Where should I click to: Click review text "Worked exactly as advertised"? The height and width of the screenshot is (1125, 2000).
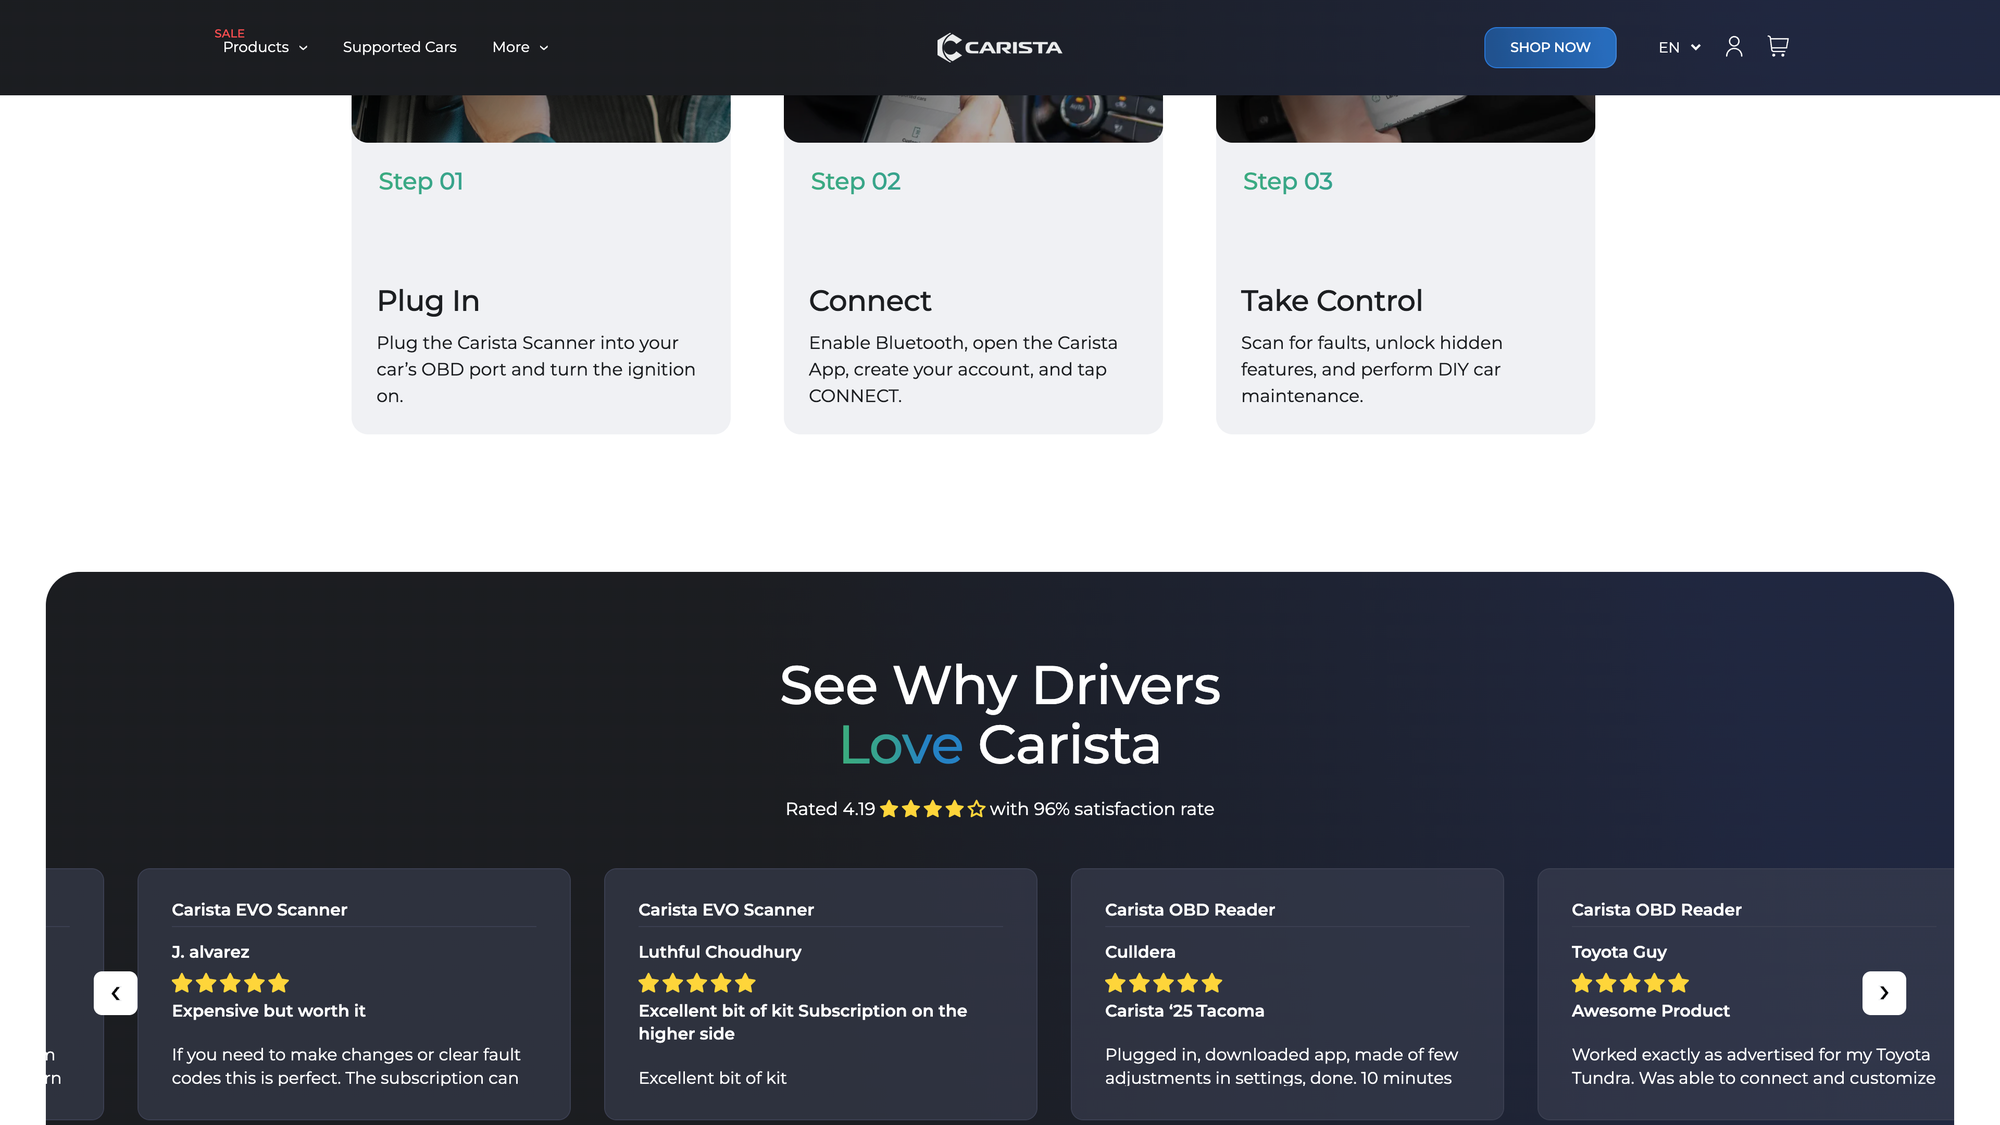[1753, 1066]
